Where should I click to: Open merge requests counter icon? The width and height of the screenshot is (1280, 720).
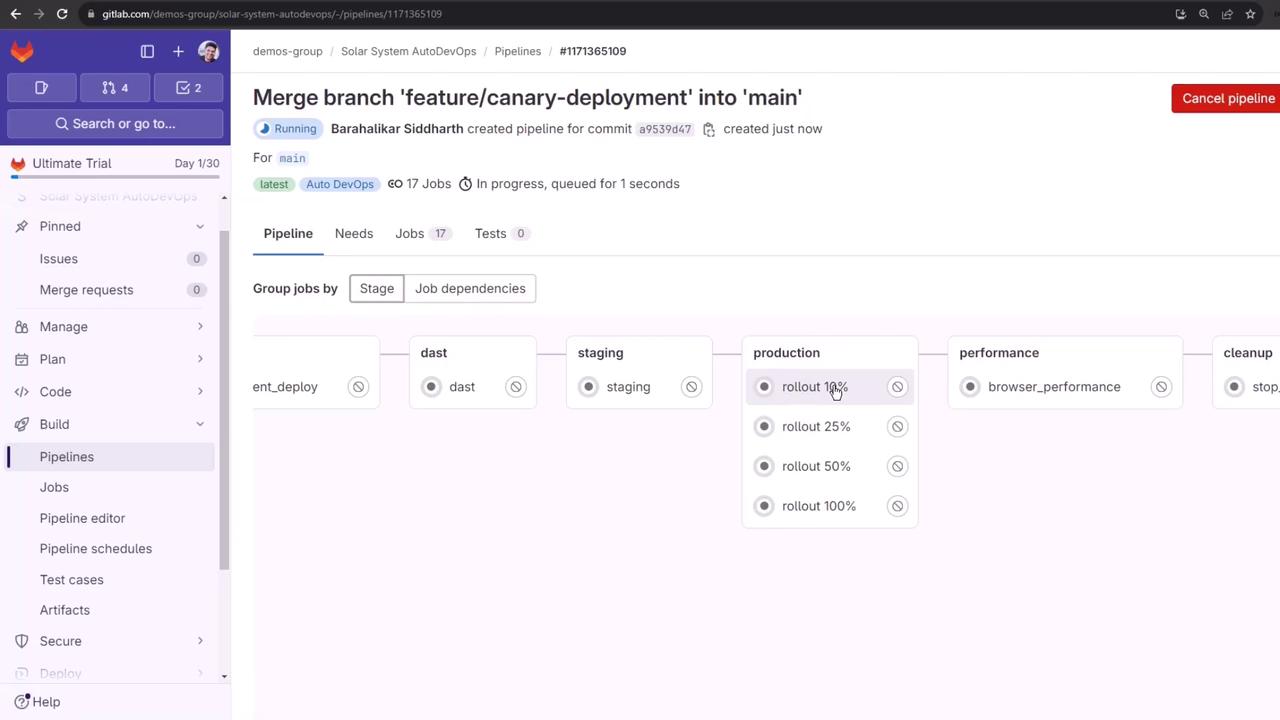click(x=115, y=88)
